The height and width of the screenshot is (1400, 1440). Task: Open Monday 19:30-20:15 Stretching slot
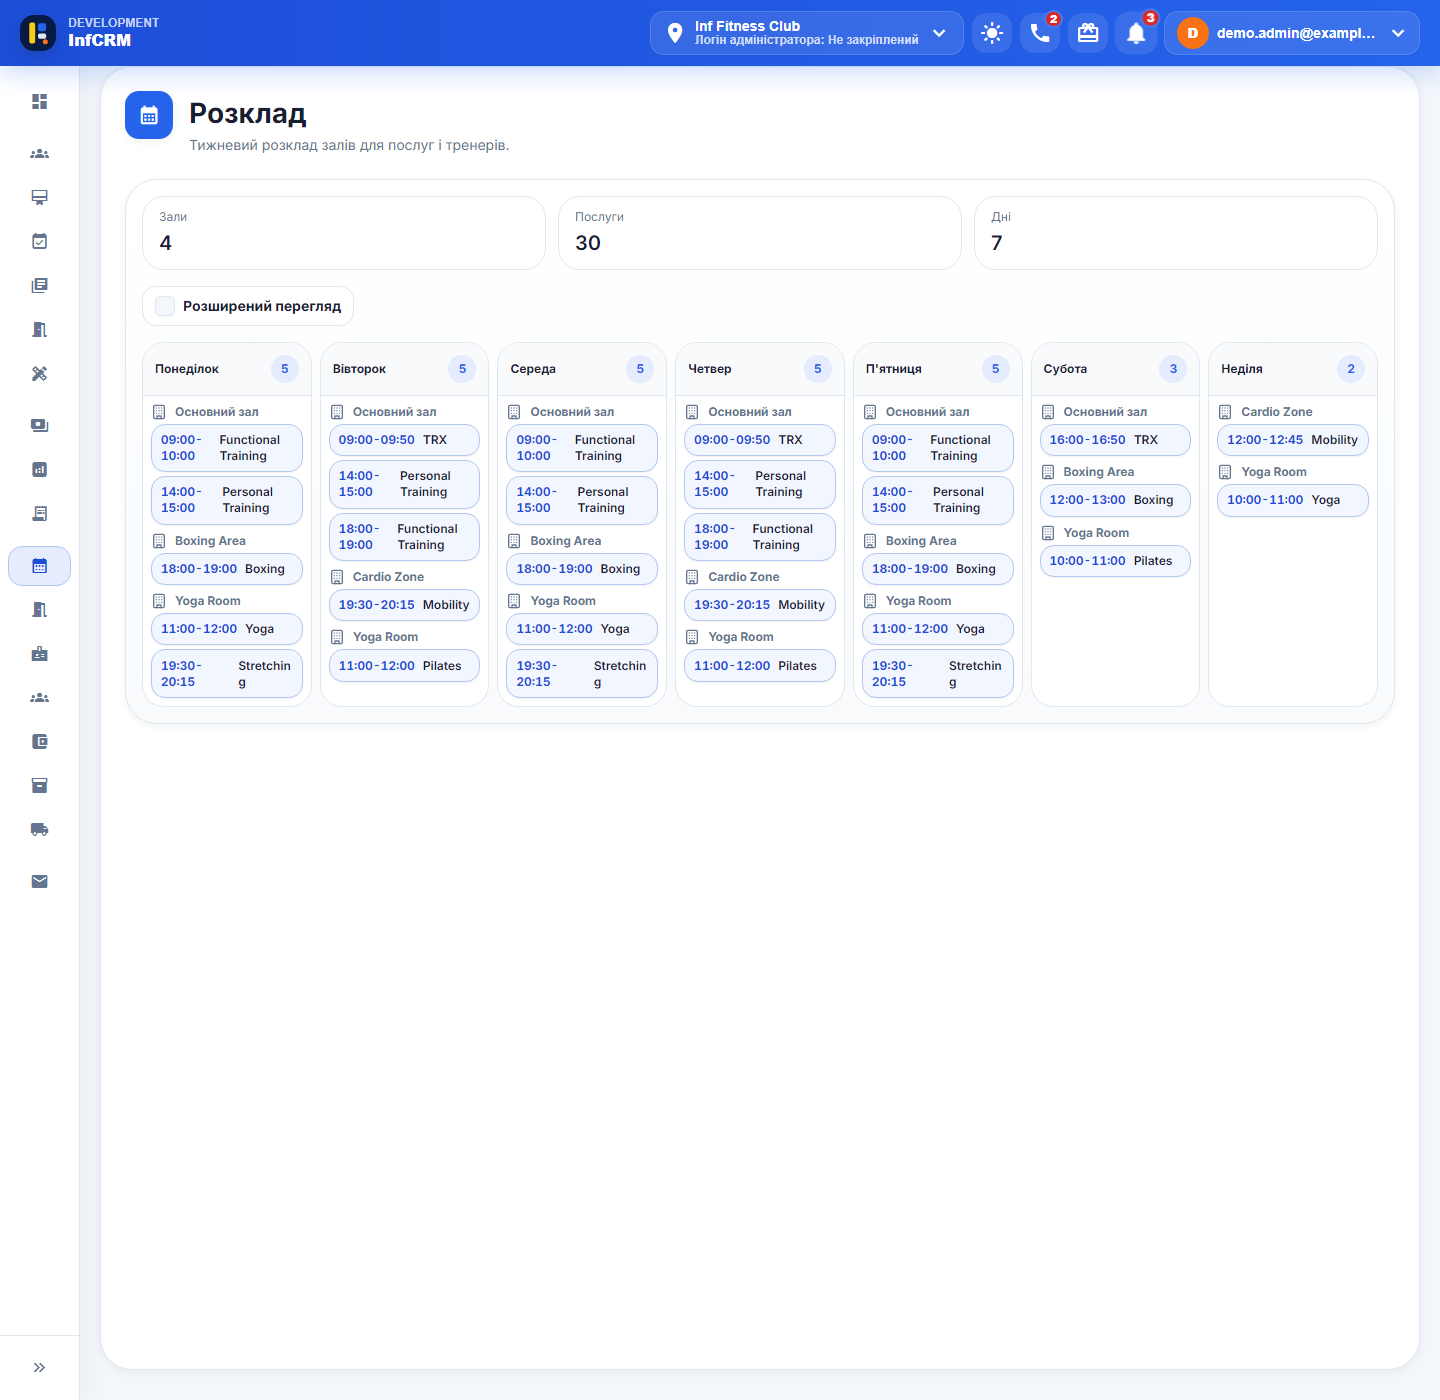point(227,674)
